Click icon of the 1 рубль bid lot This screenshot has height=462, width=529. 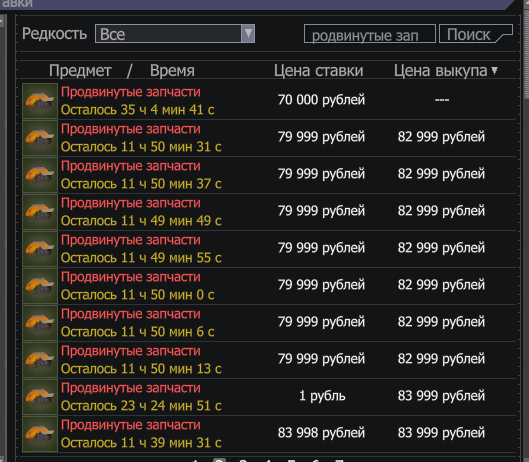click(40, 397)
